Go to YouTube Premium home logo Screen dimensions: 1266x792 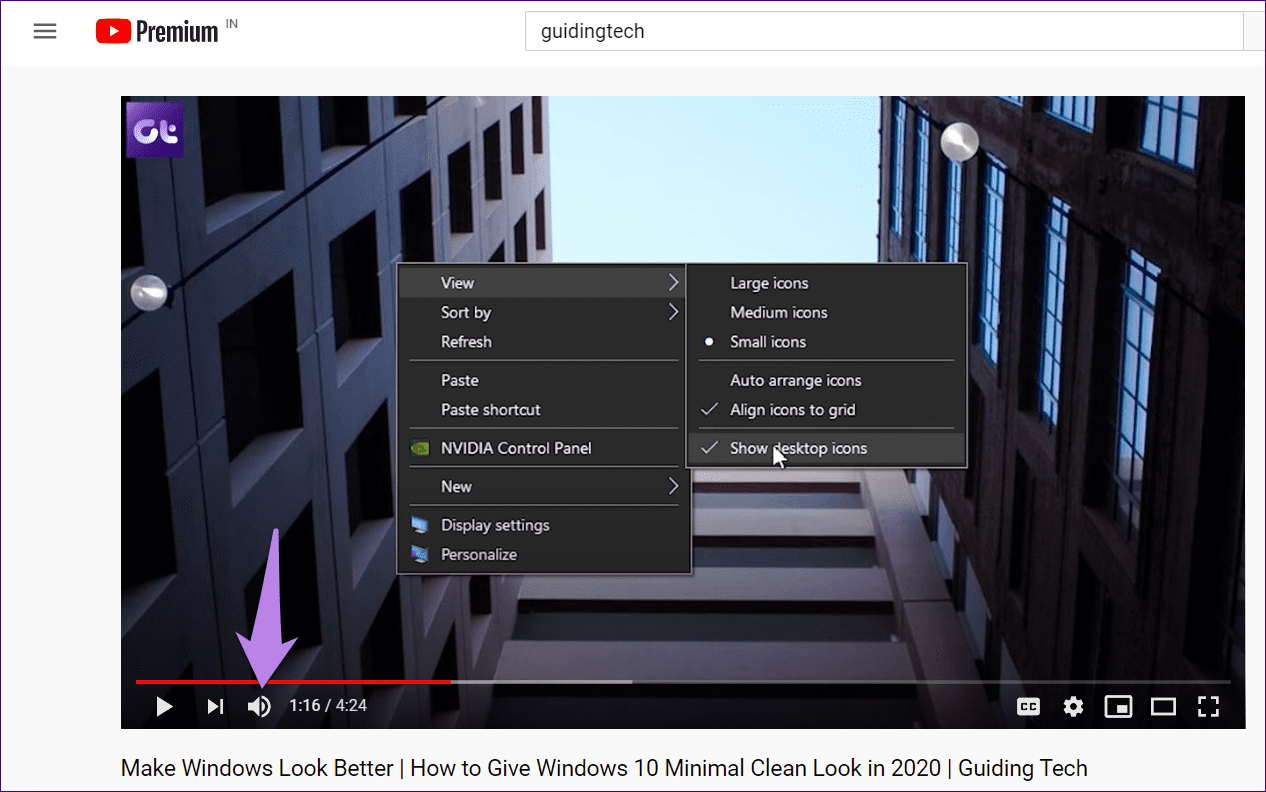click(157, 31)
